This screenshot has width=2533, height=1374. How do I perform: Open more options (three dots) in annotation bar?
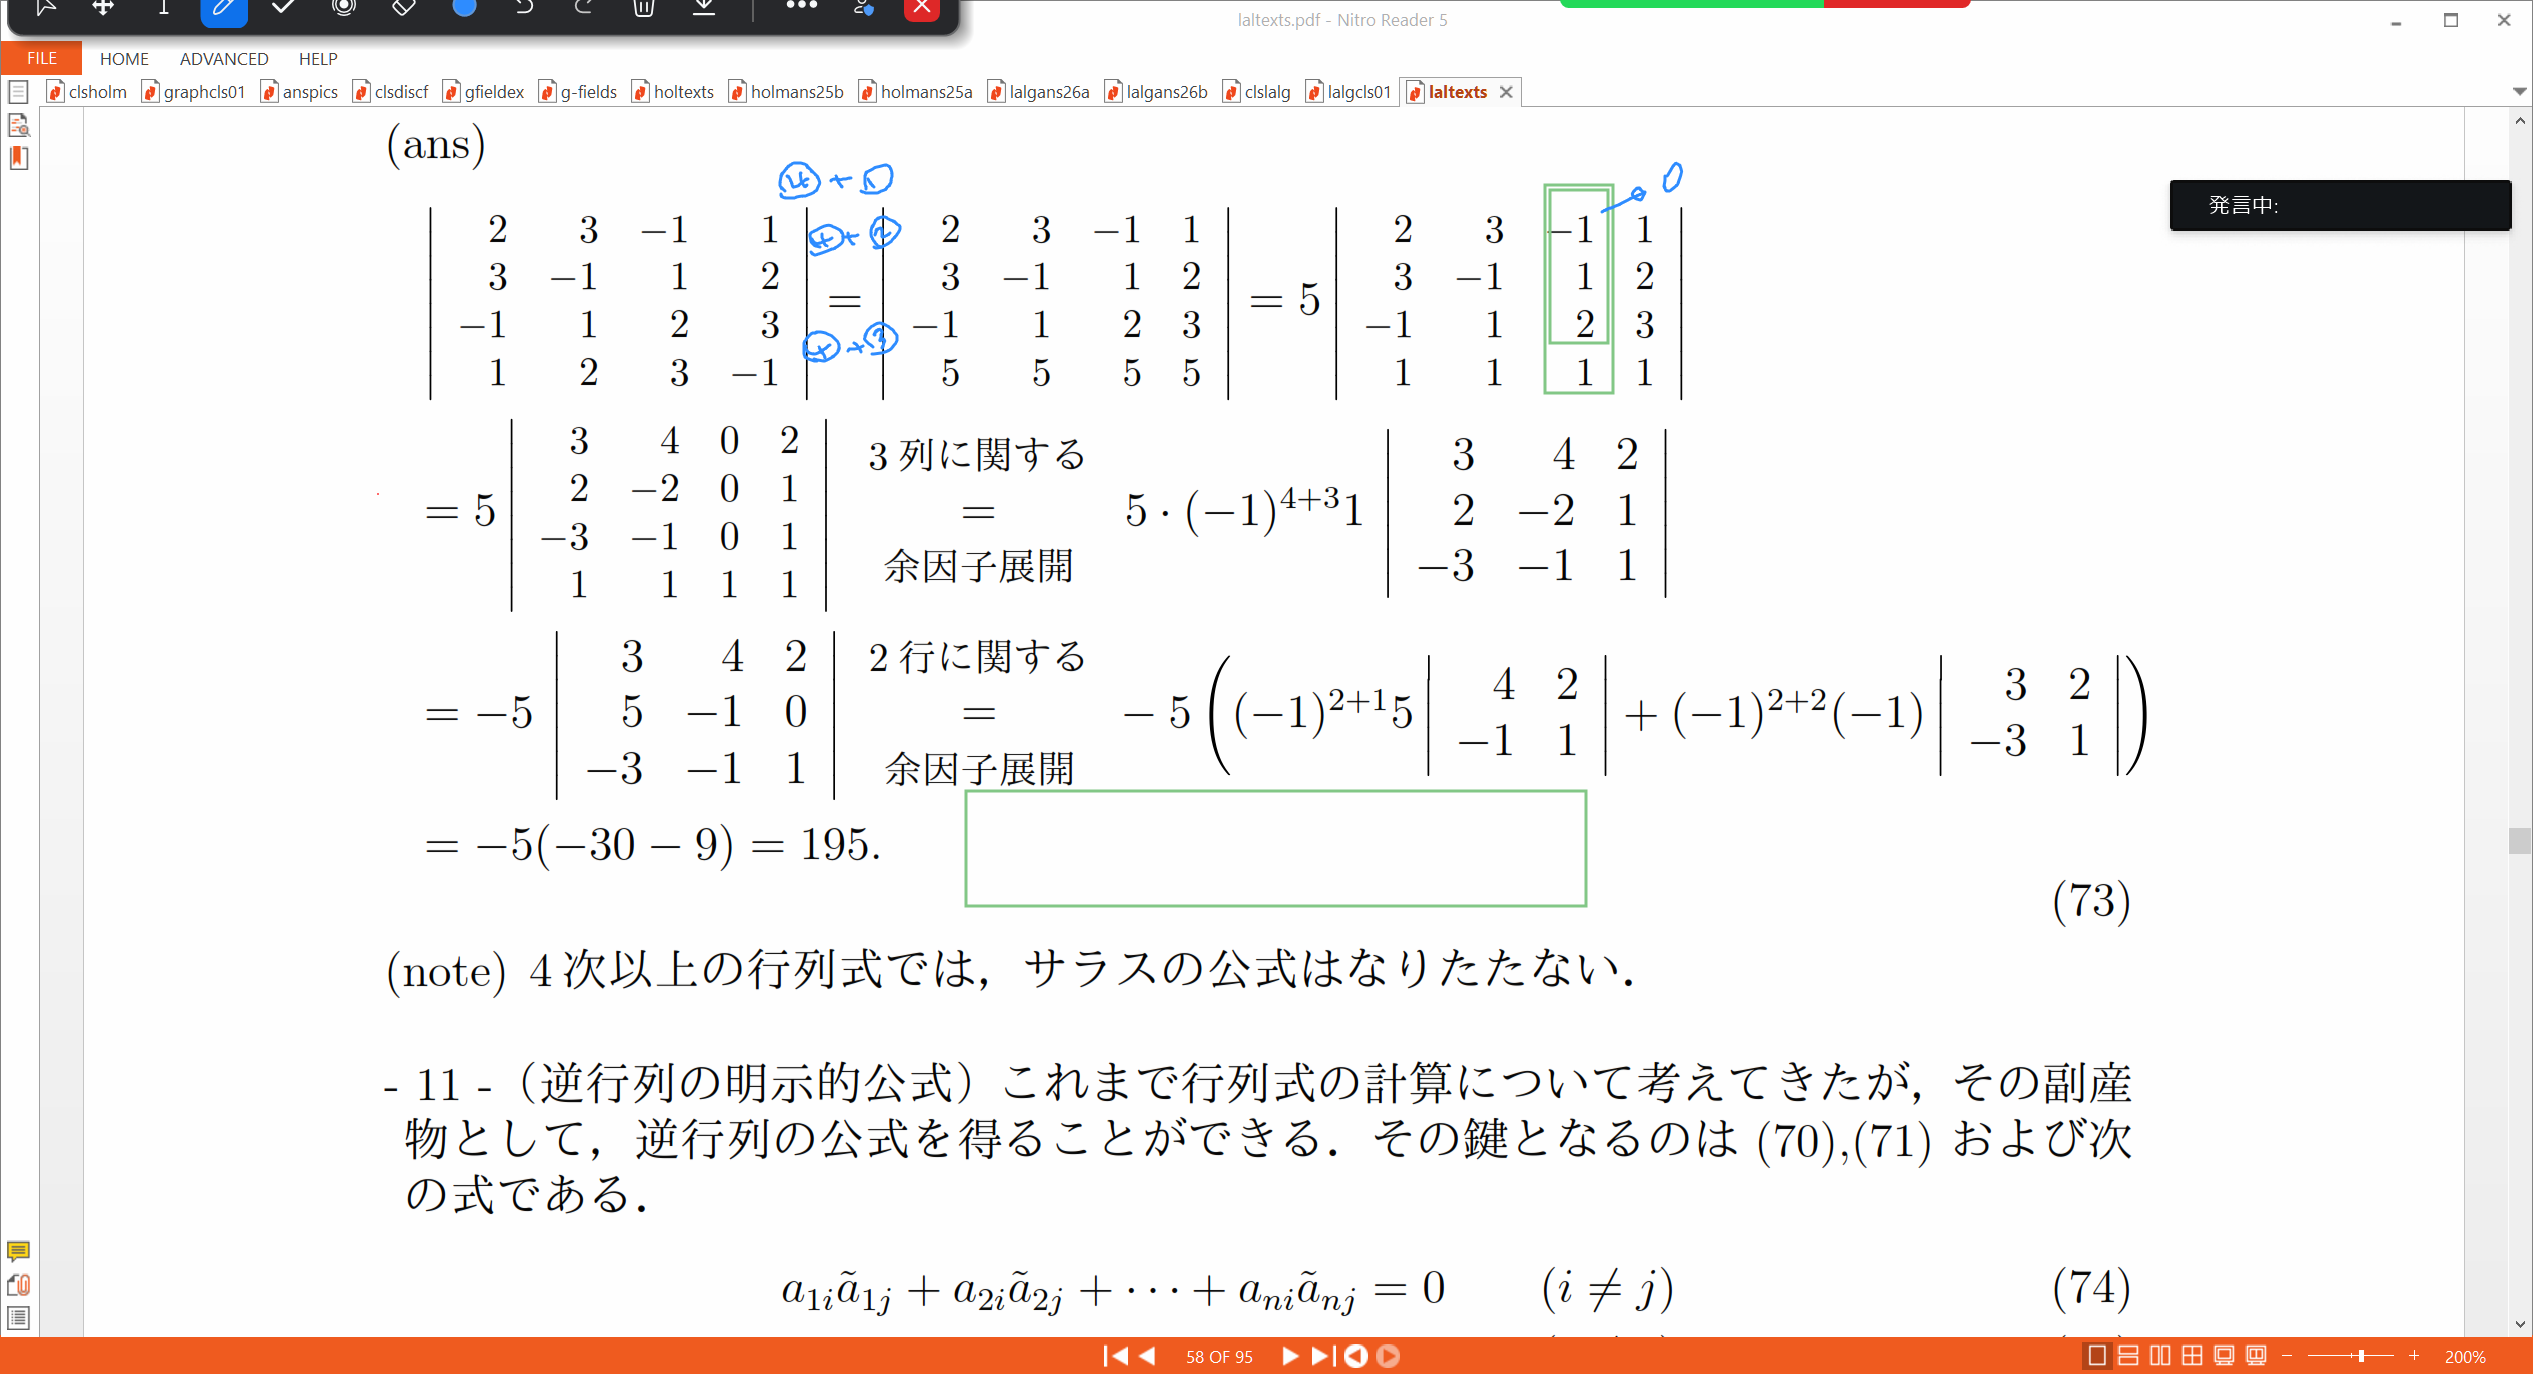point(801,6)
